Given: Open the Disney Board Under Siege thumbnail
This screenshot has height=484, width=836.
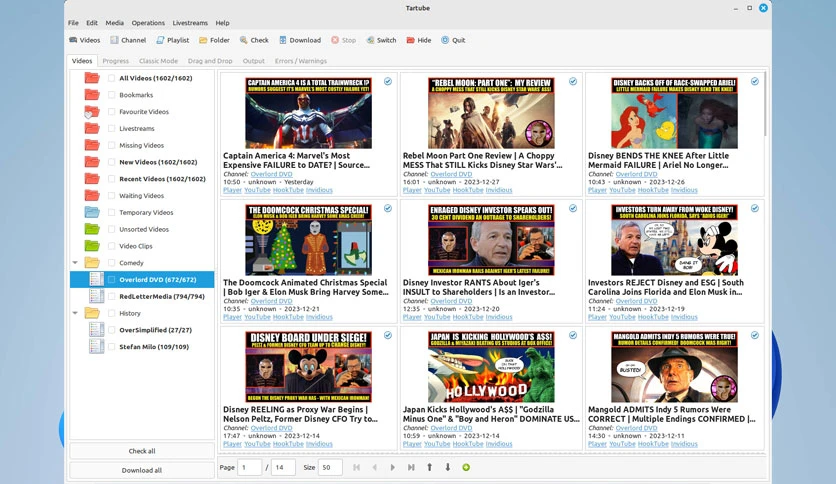Looking at the screenshot, I should tap(309, 367).
